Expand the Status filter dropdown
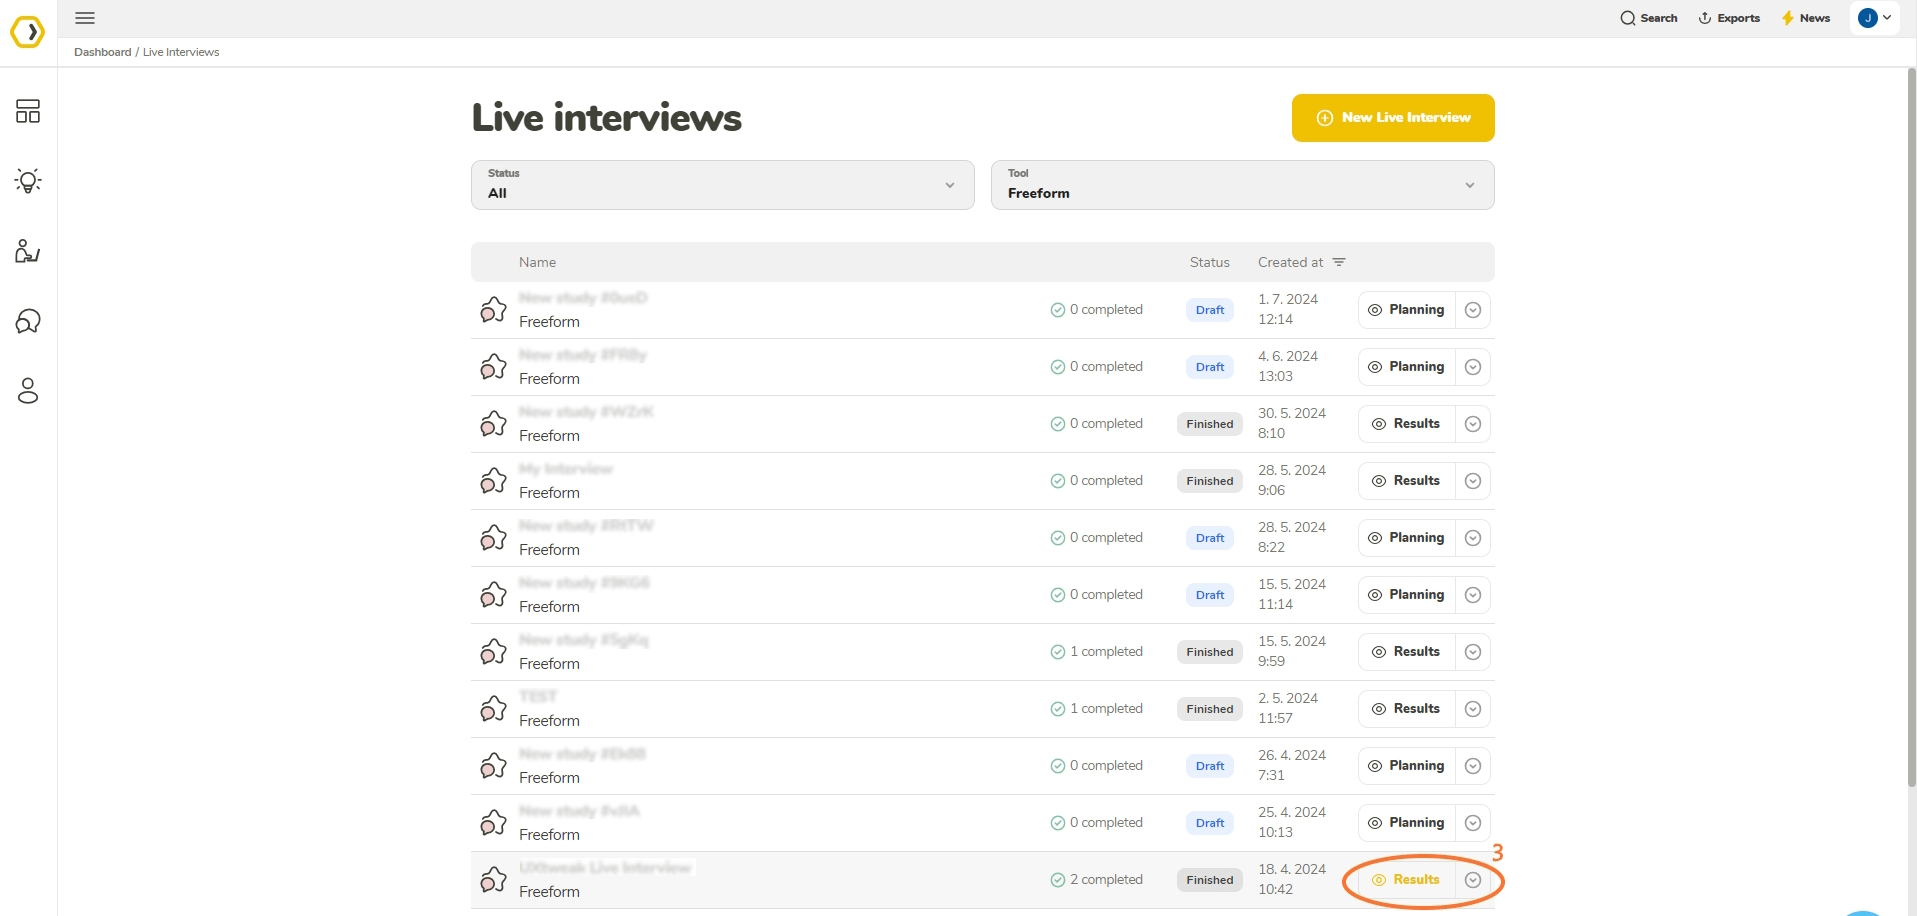1917x916 pixels. tap(722, 185)
